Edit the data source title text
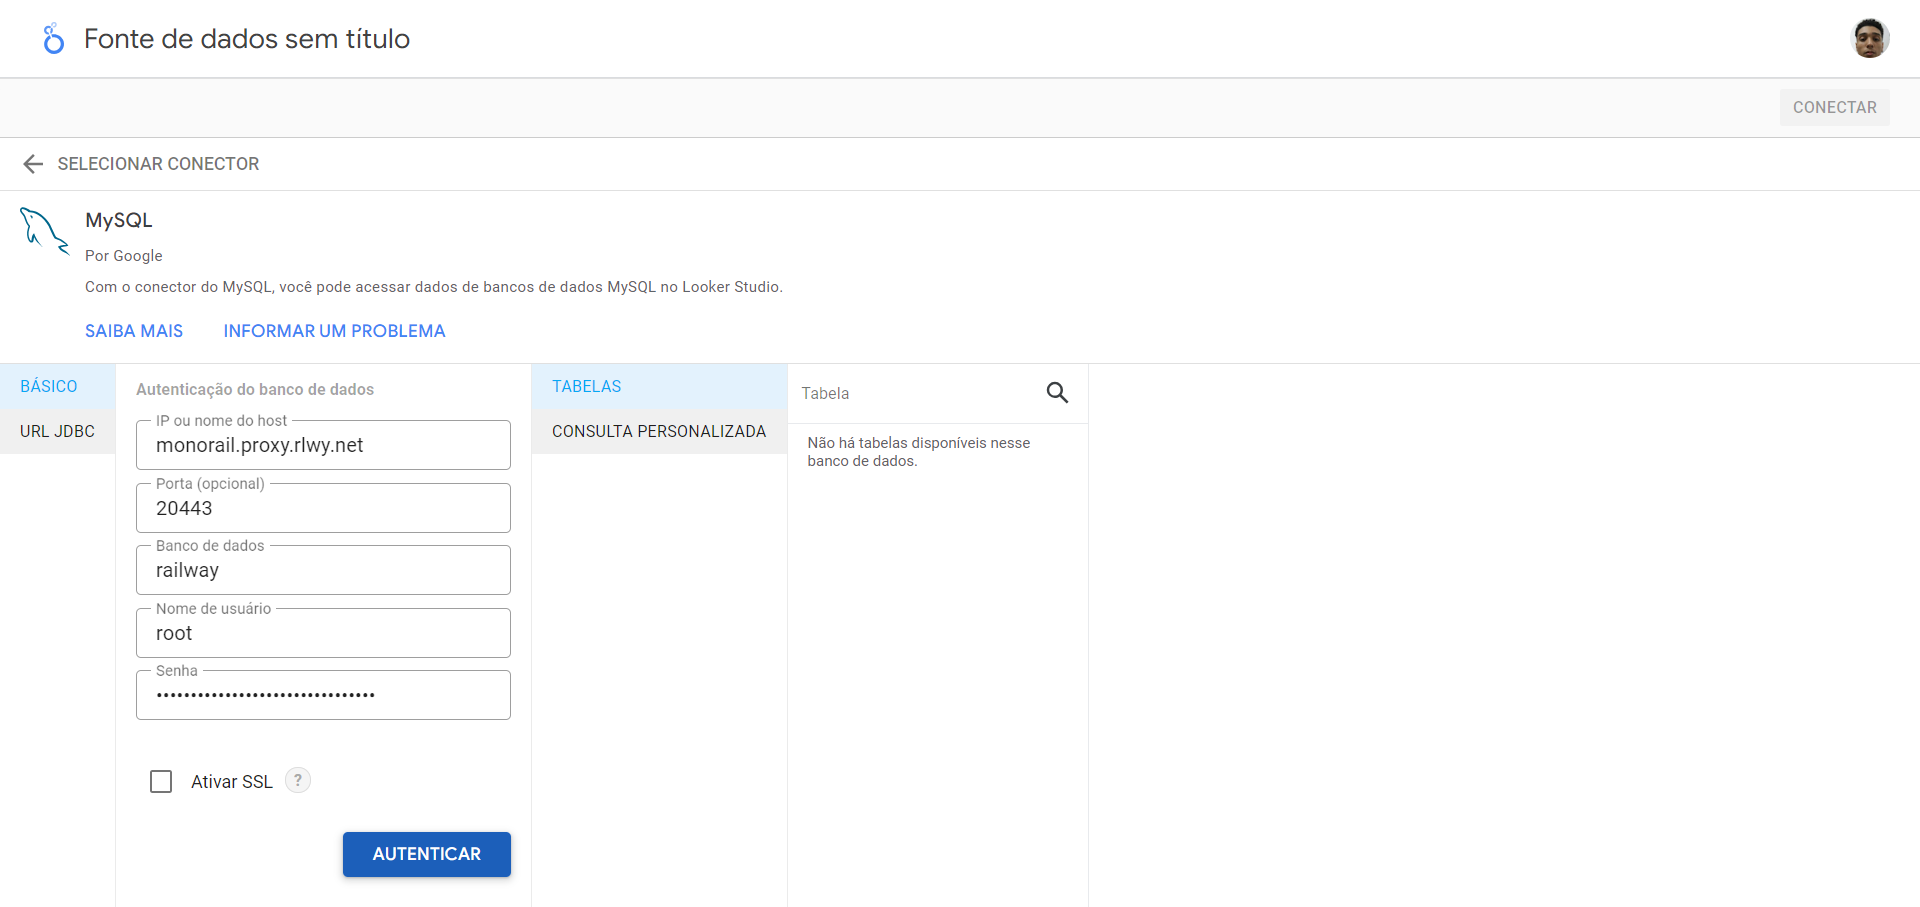Viewport: 1920px width, 907px height. tap(247, 39)
